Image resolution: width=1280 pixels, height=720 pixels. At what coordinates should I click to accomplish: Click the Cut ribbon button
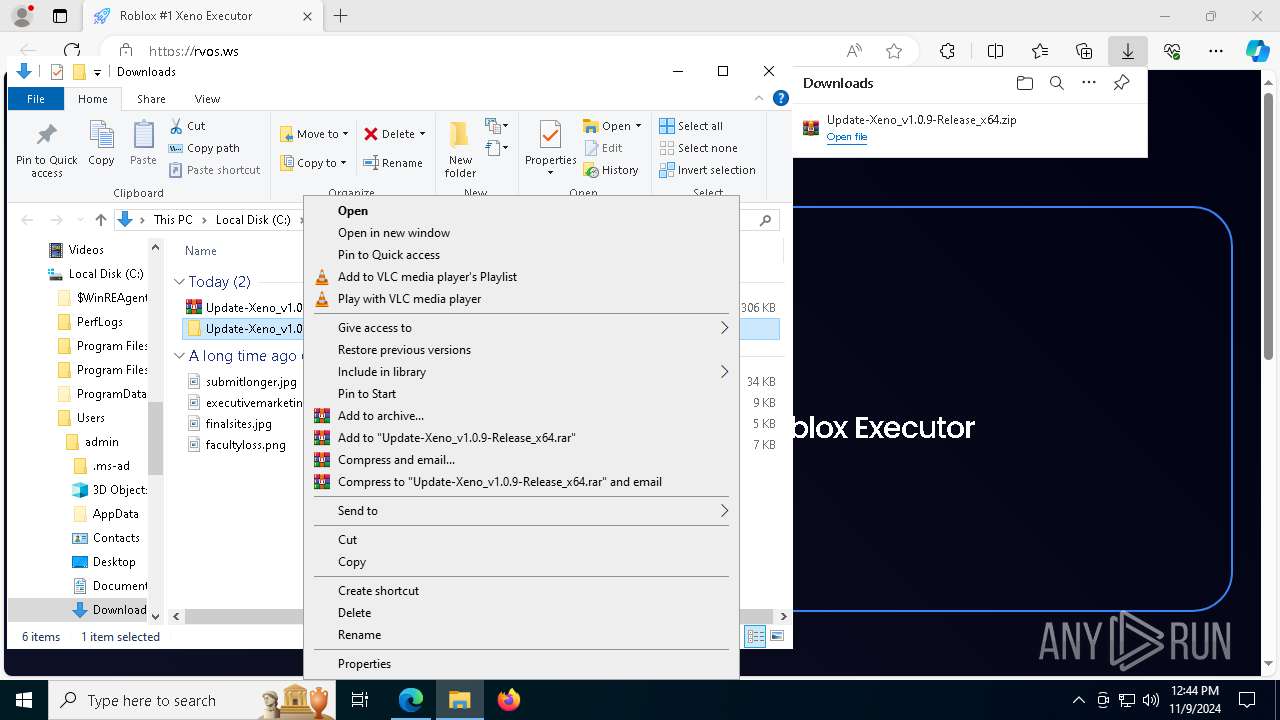coord(187,126)
